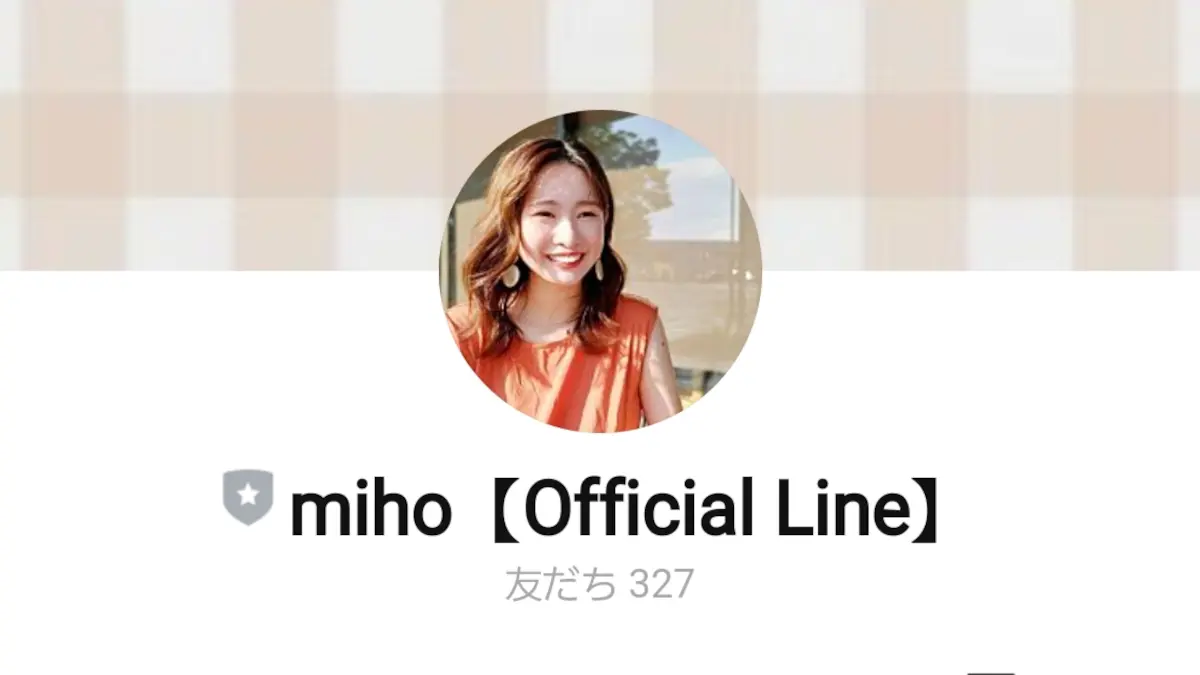Select the account name miho【Official Line】

click(x=616, y=509)
